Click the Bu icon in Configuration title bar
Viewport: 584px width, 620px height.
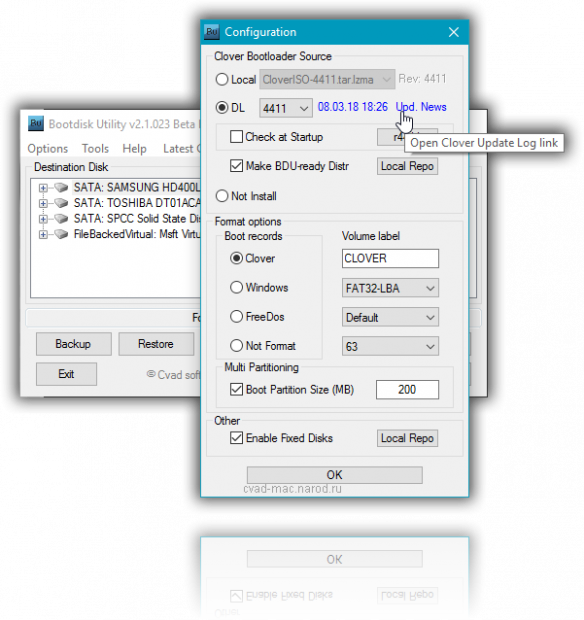pyautogui.click(x=212, y=32)
